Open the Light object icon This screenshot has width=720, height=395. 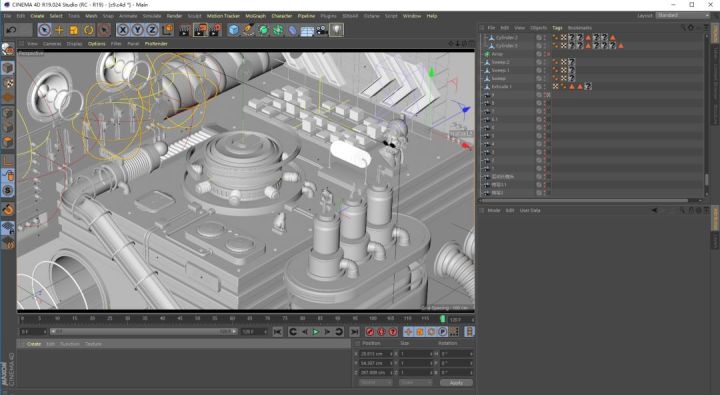pos(337,30)
